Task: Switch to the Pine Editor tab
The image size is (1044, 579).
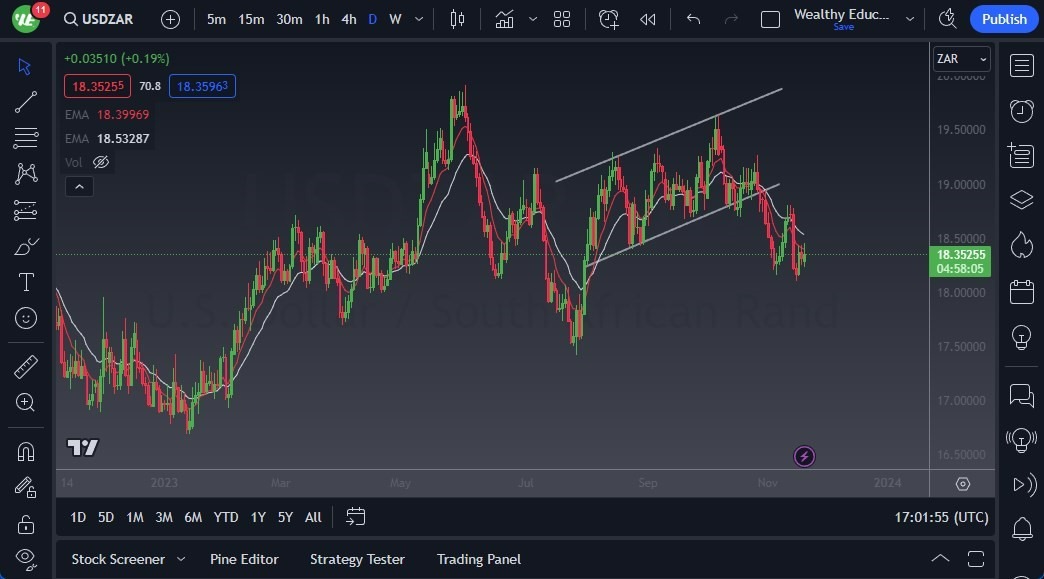Action: 244,559
